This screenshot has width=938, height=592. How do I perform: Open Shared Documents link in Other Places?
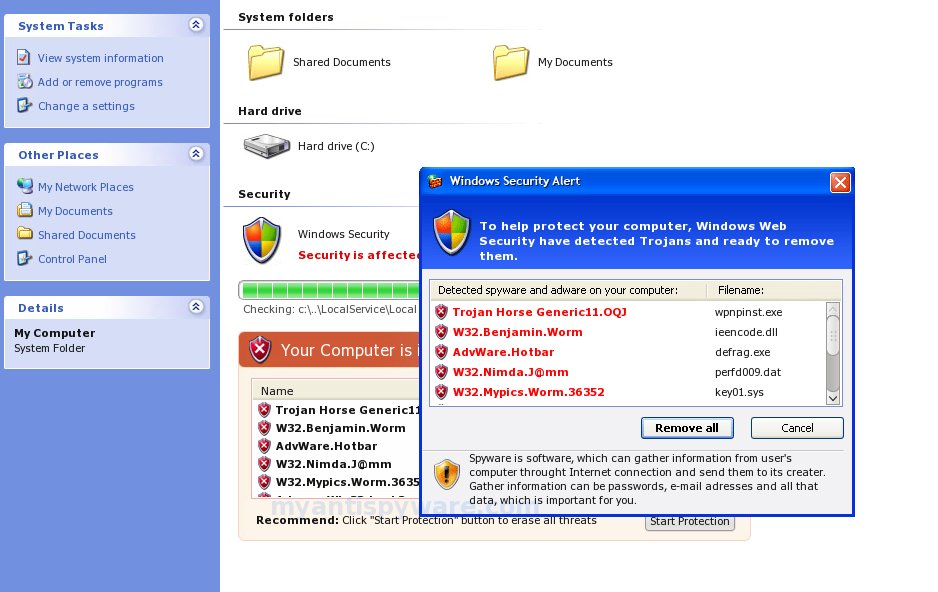(87, 235)
